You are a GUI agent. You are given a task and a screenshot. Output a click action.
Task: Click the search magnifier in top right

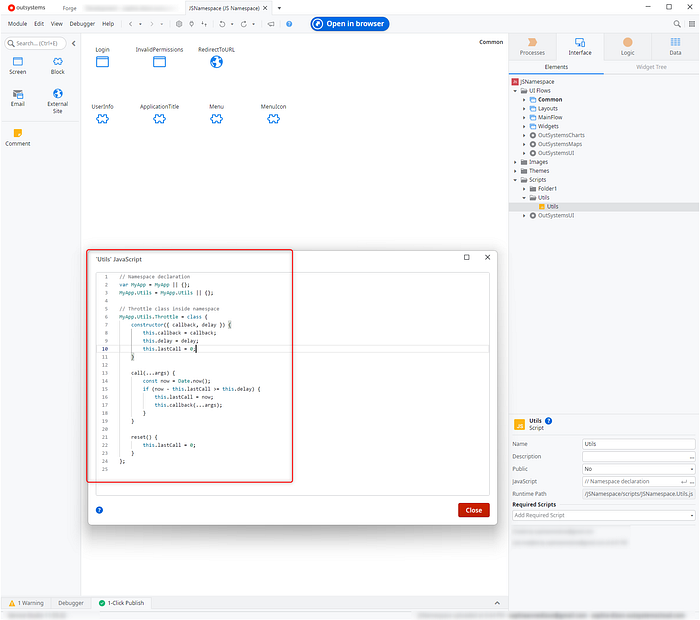(676, 23)
